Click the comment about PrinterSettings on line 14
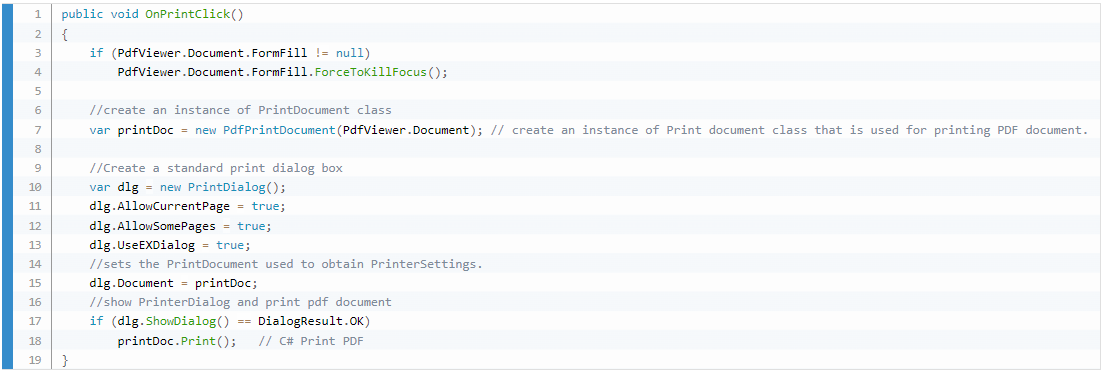Image resolution: width=1106 pixels, height=375 pixels. click(286, 264)
